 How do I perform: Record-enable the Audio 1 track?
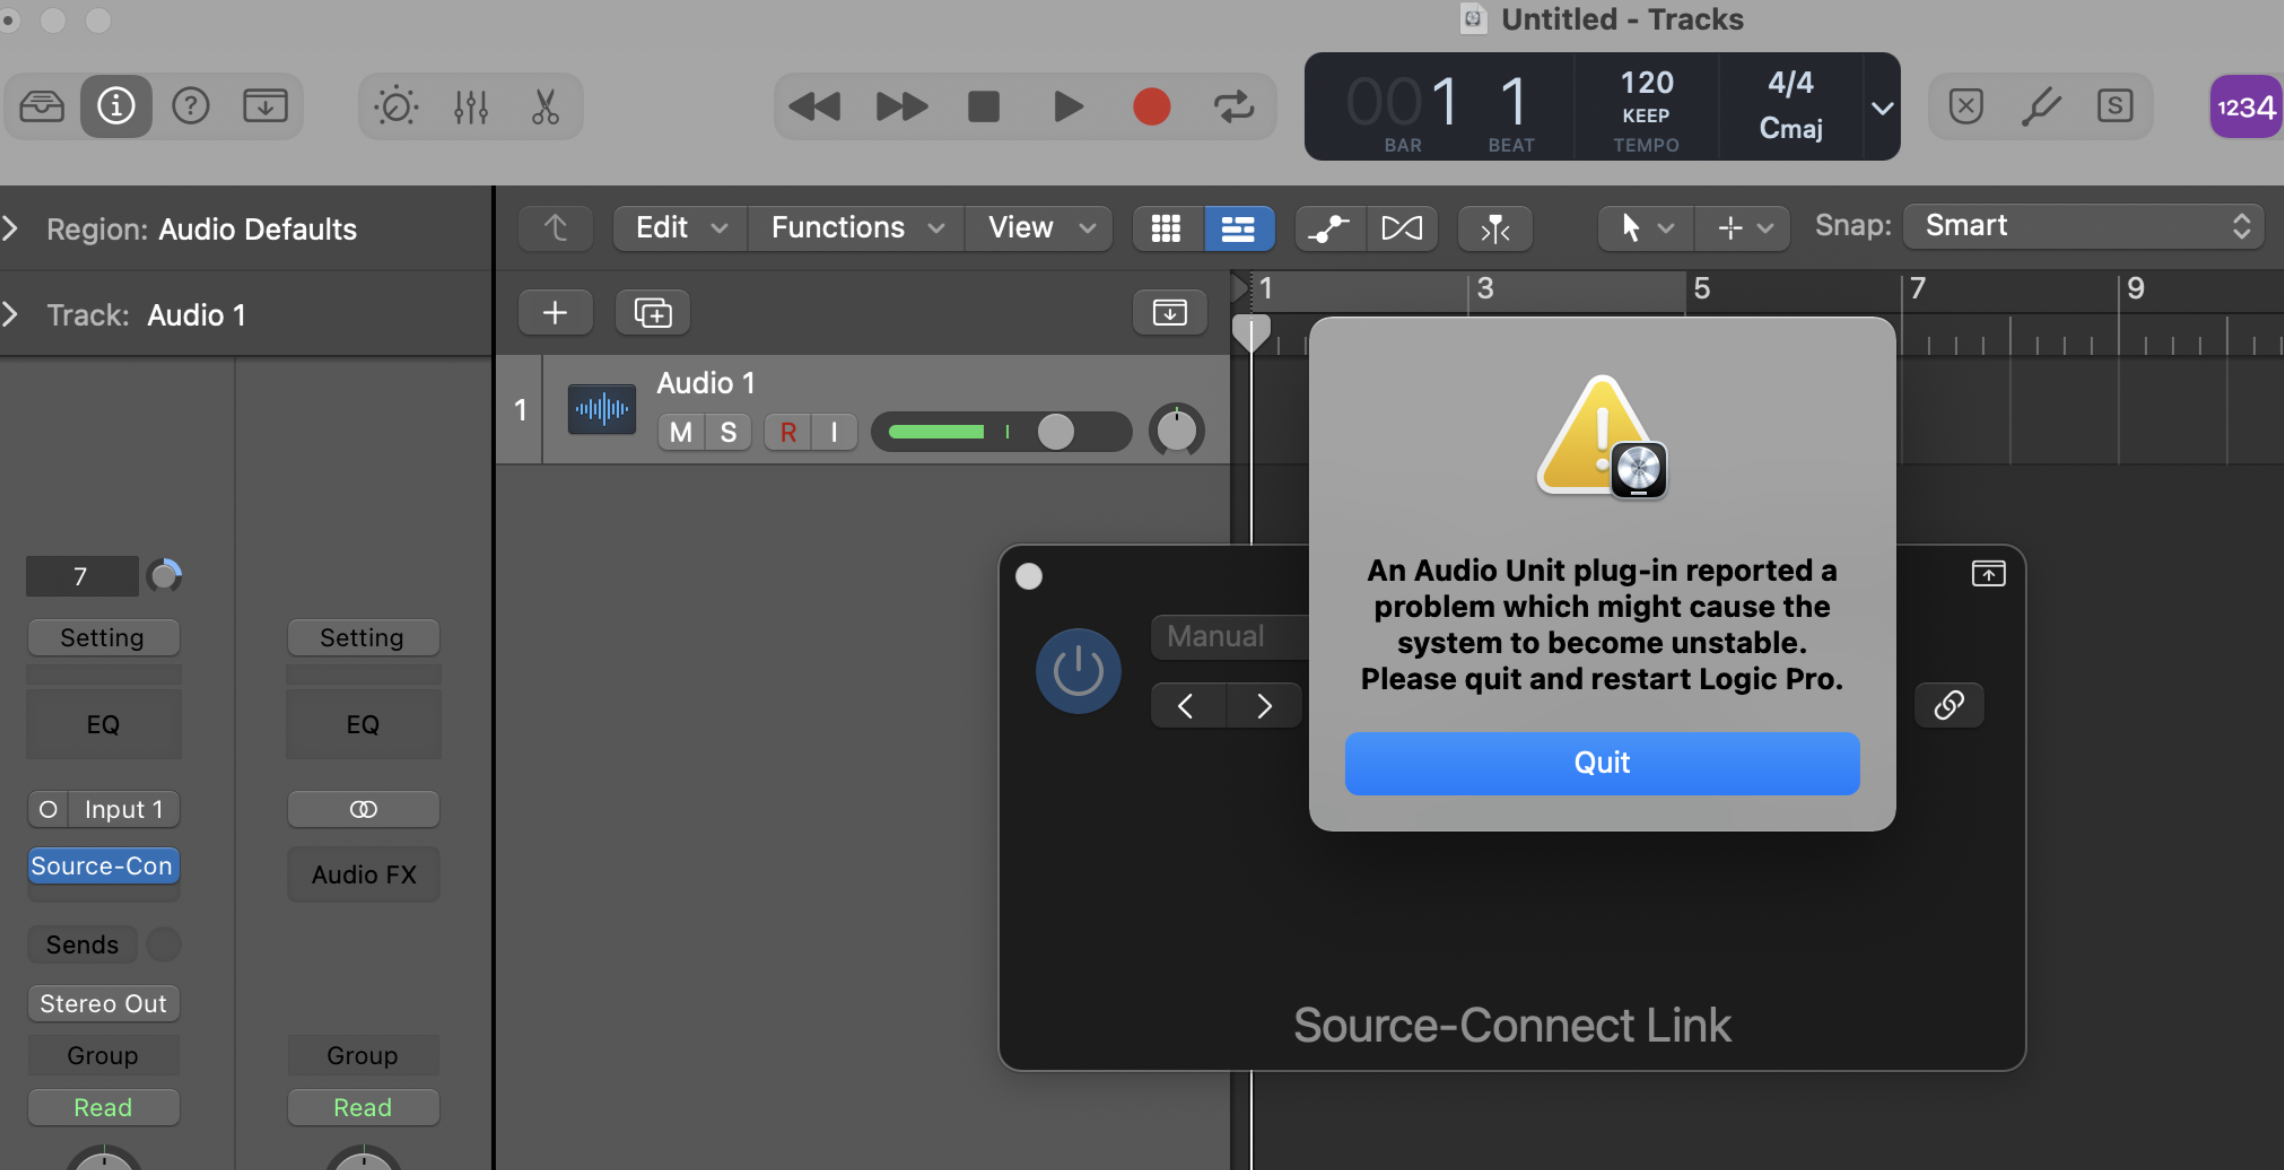click(788, 432)
